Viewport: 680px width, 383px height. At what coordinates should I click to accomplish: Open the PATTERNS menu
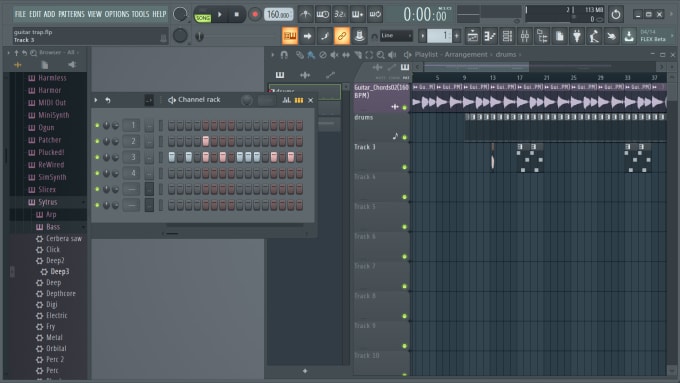click(72, 14)
